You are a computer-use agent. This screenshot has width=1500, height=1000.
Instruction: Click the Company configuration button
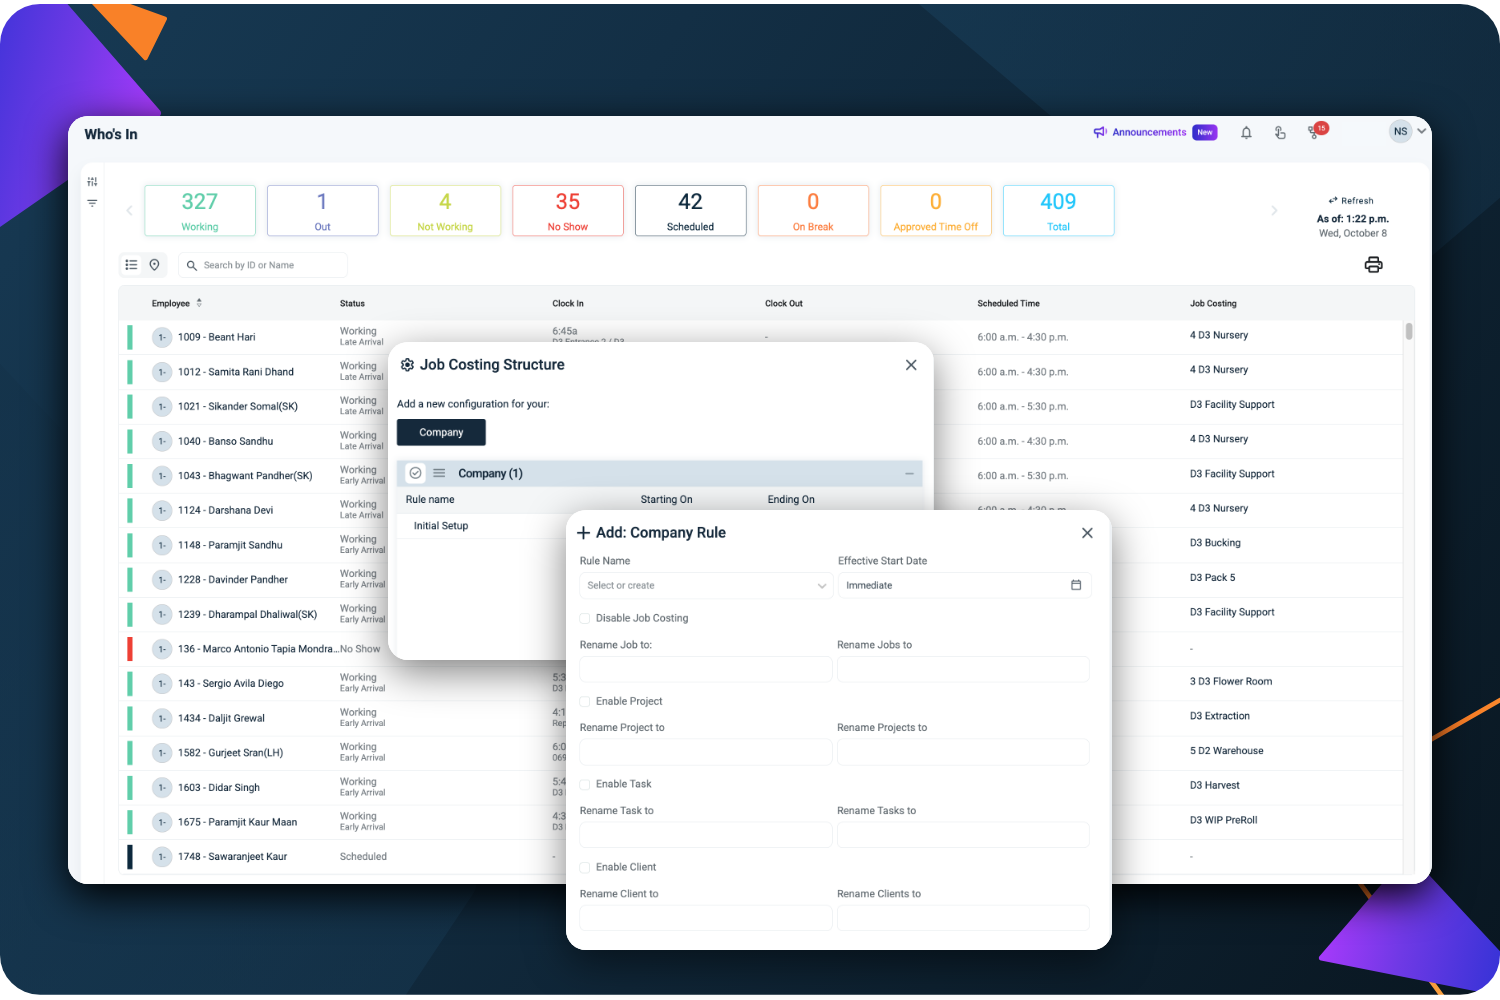pos(441,432)
